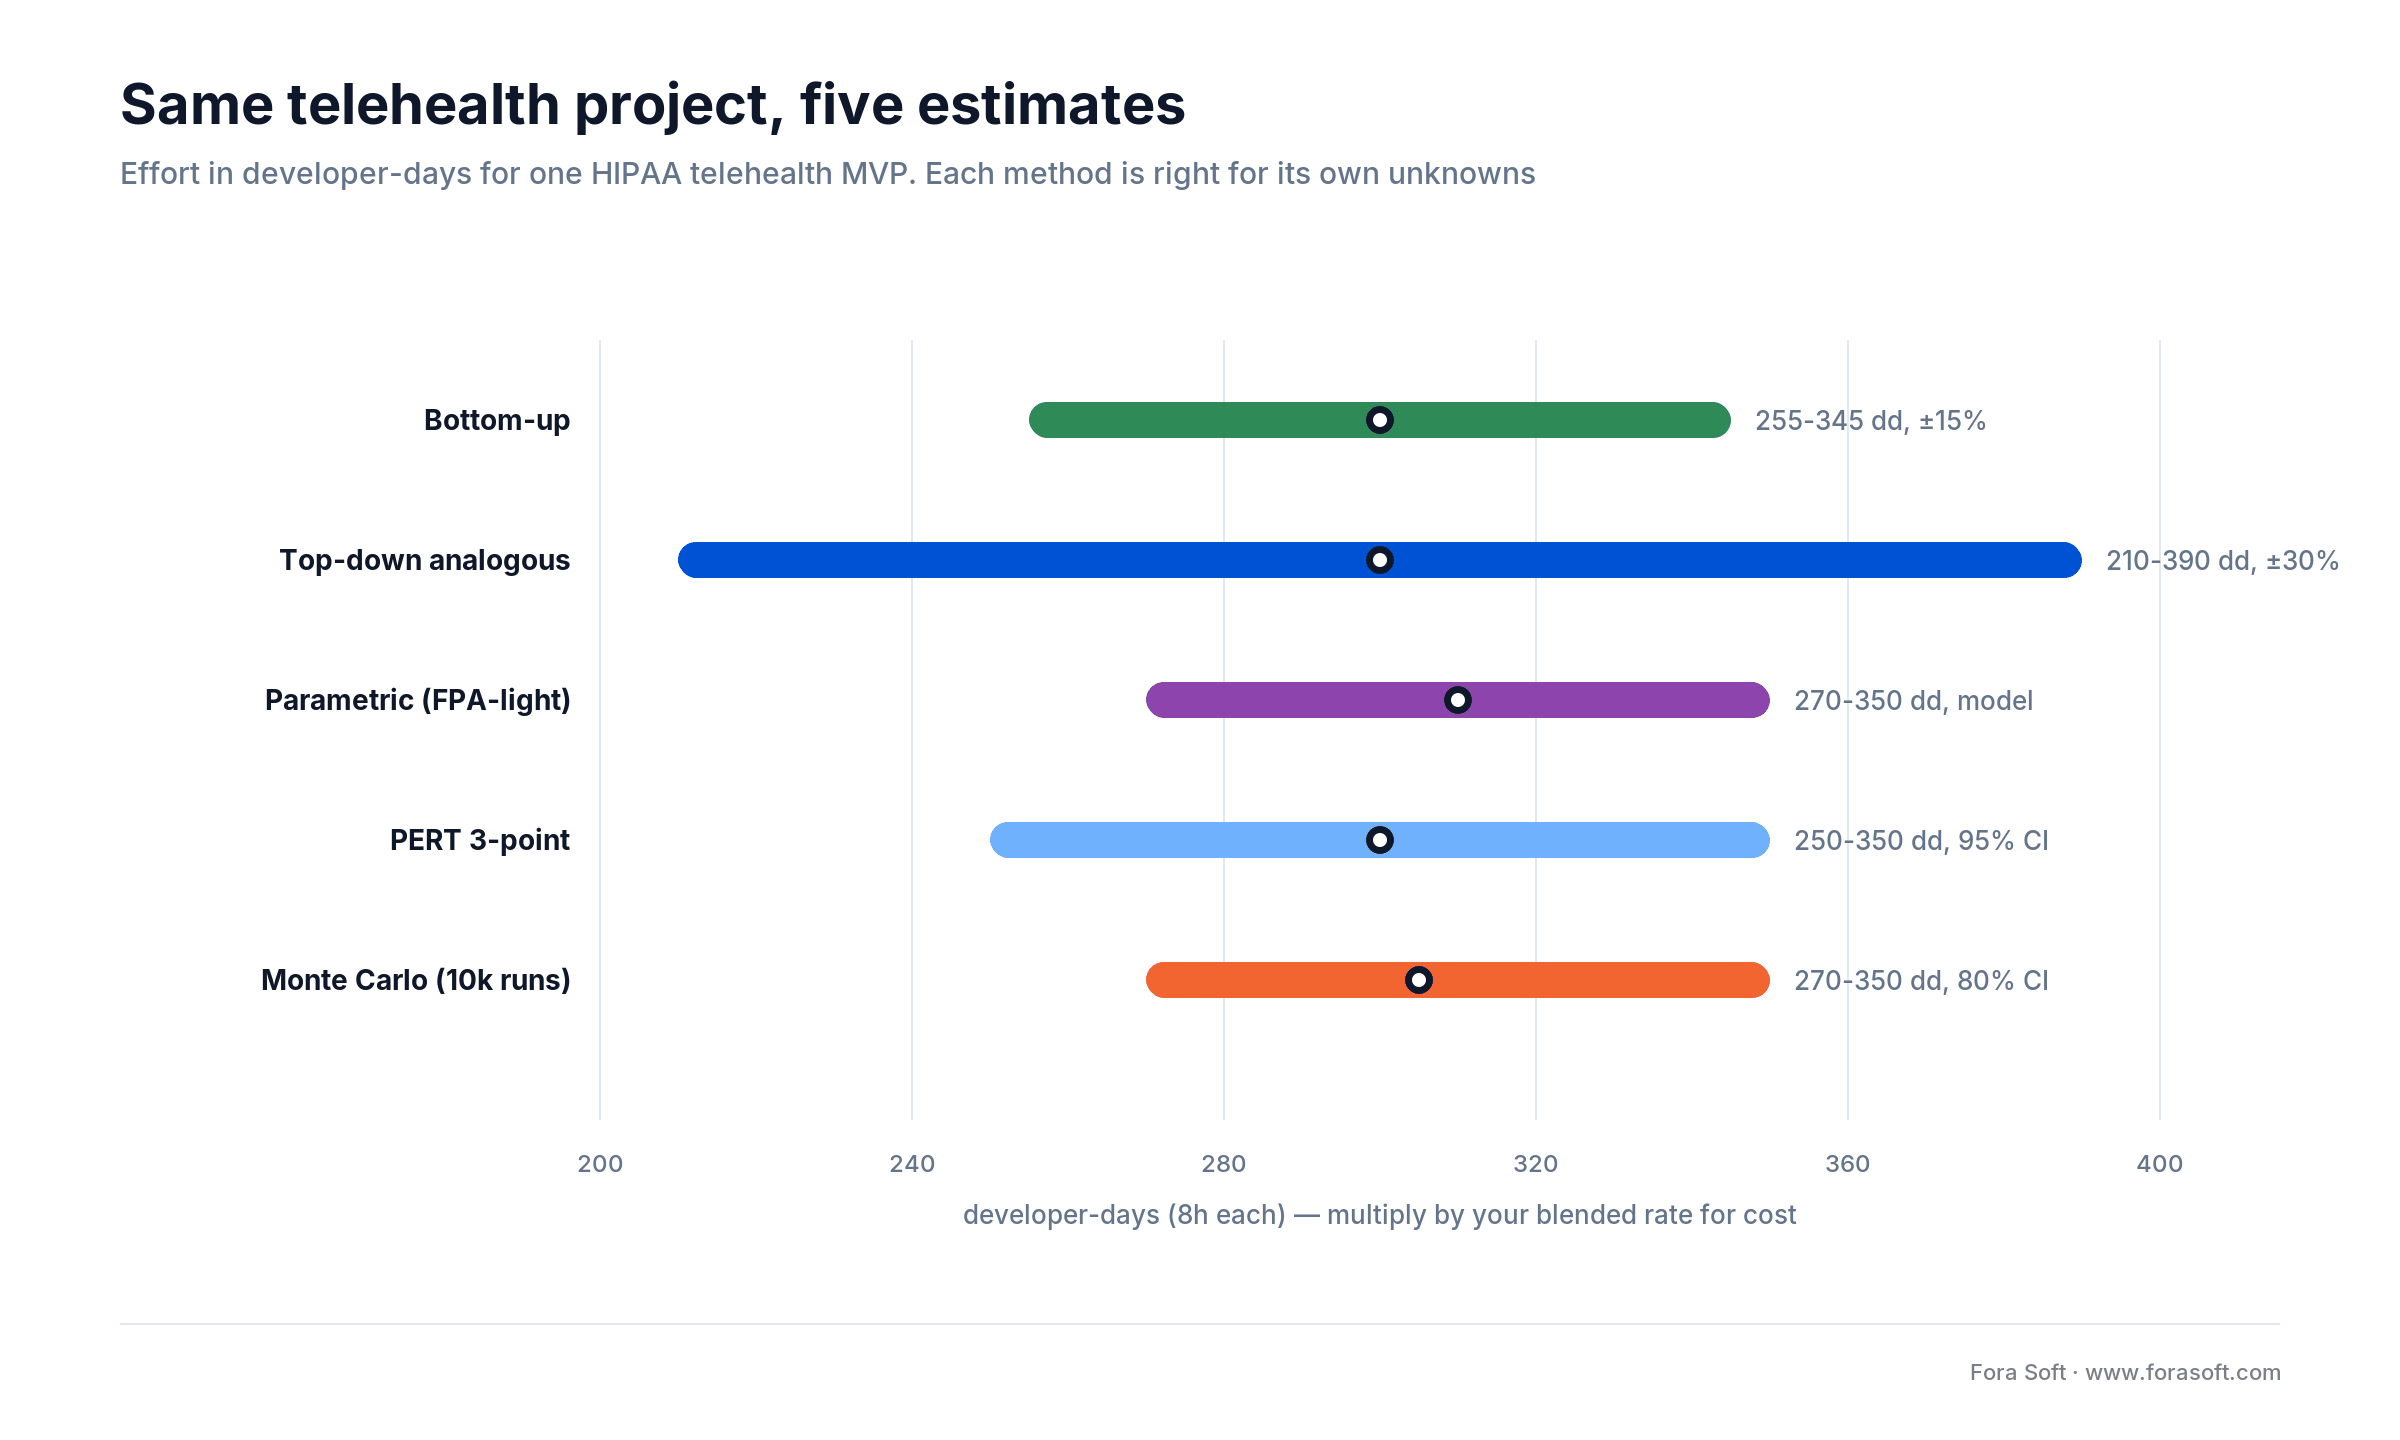Click the green Bottom-up range bar

(1380, 420)
